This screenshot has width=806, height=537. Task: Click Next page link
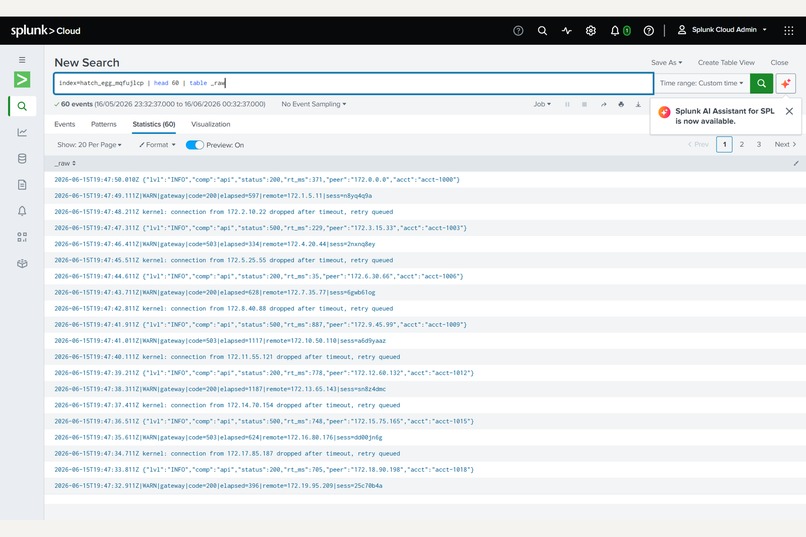(x=785, y=144)
